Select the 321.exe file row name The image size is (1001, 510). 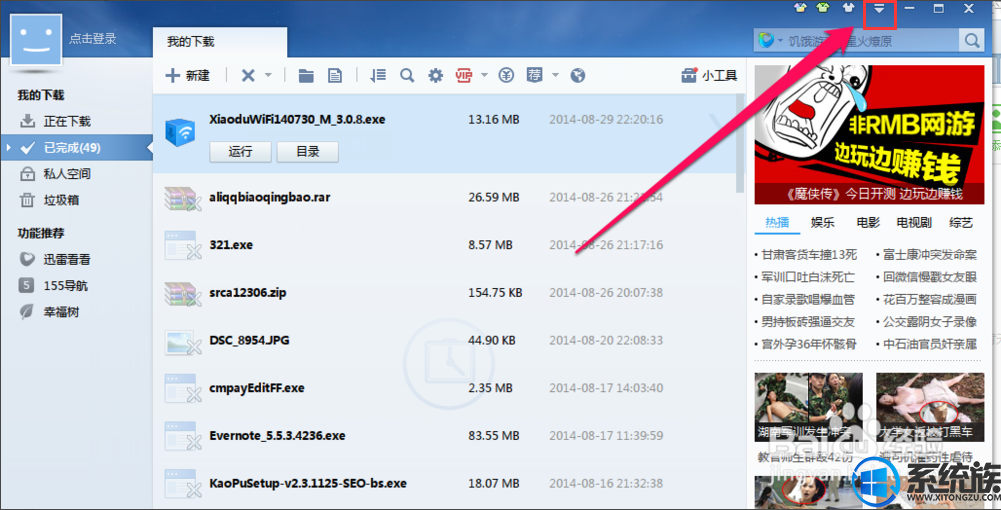pyautogui.click(x=231, y=244)
